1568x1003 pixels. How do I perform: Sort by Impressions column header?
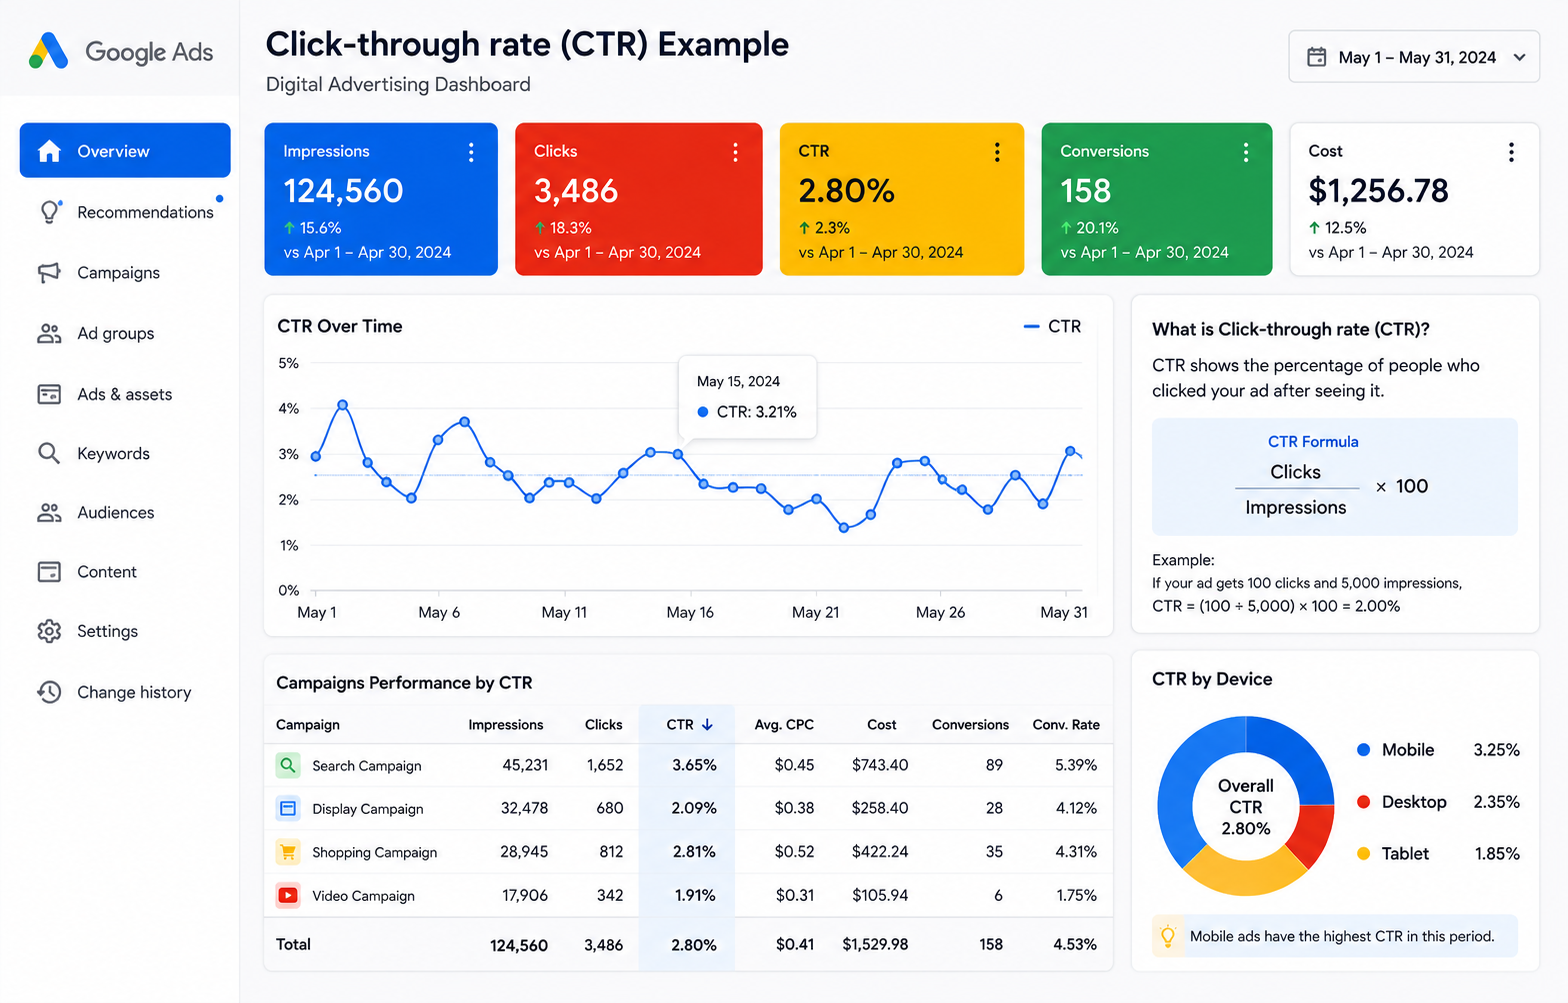coord(505,725)
